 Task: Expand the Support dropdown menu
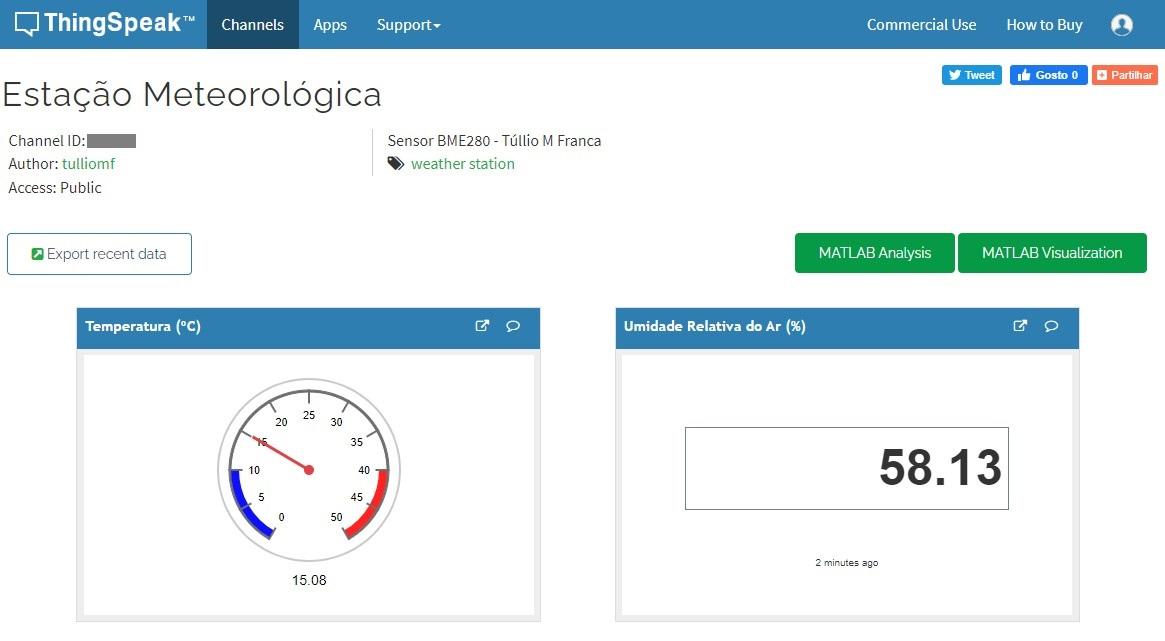[x=409, y=25]
